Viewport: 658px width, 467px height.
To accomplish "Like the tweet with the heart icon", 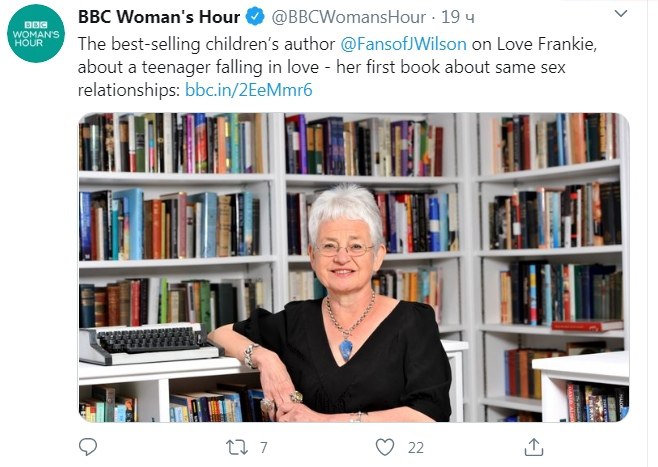I will pos(384,447).
